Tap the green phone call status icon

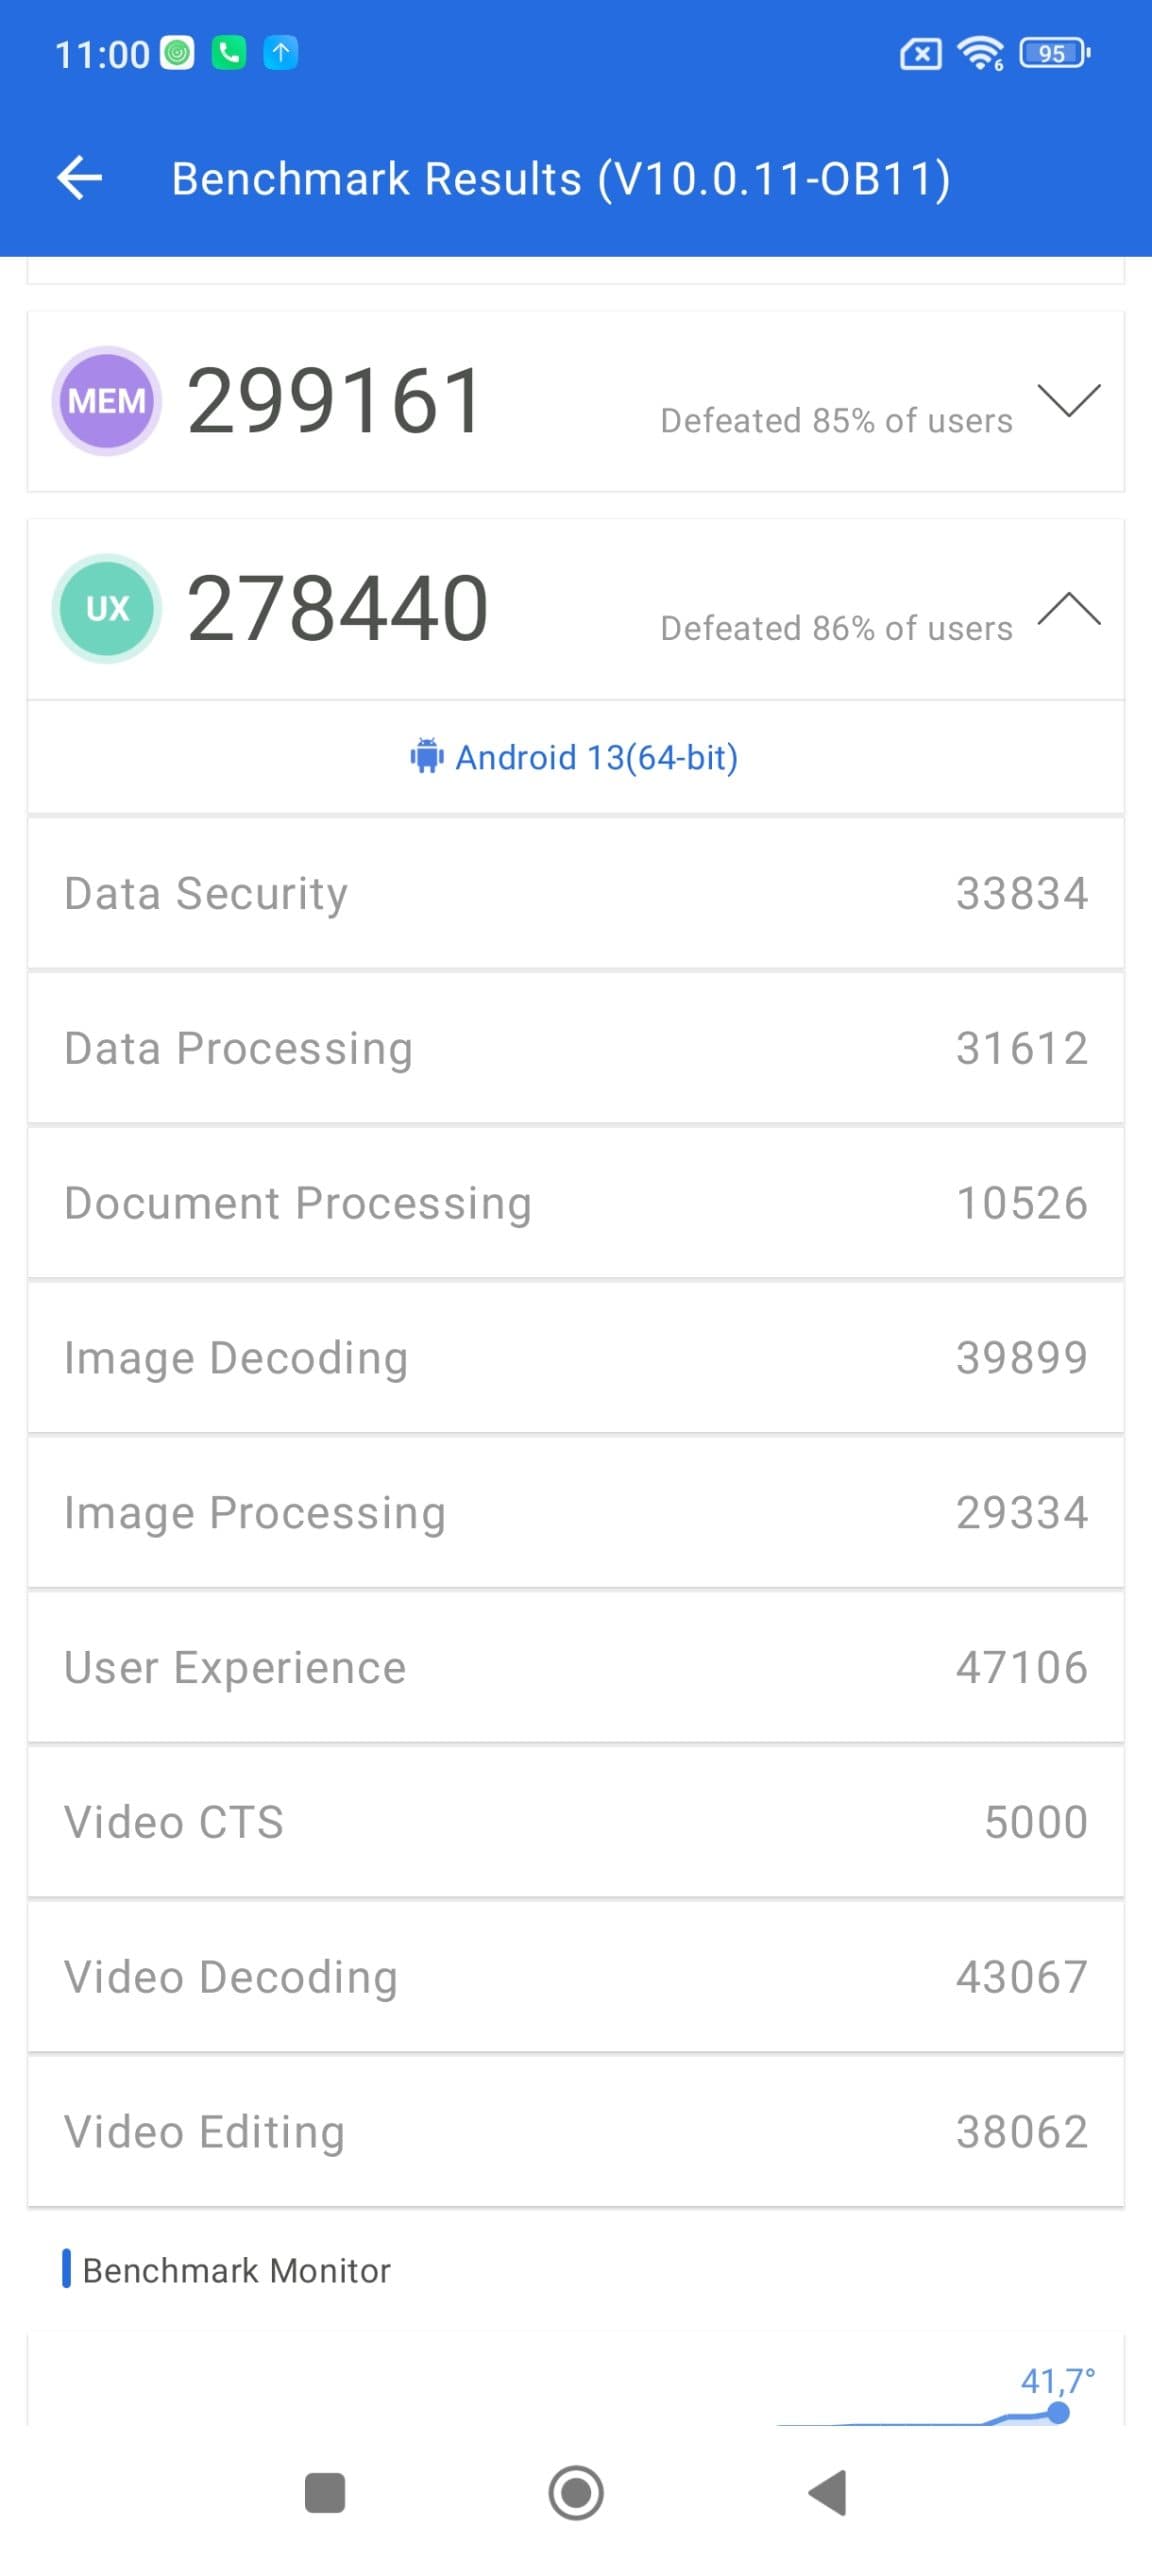pyautogui.click(x=229, y=52)
